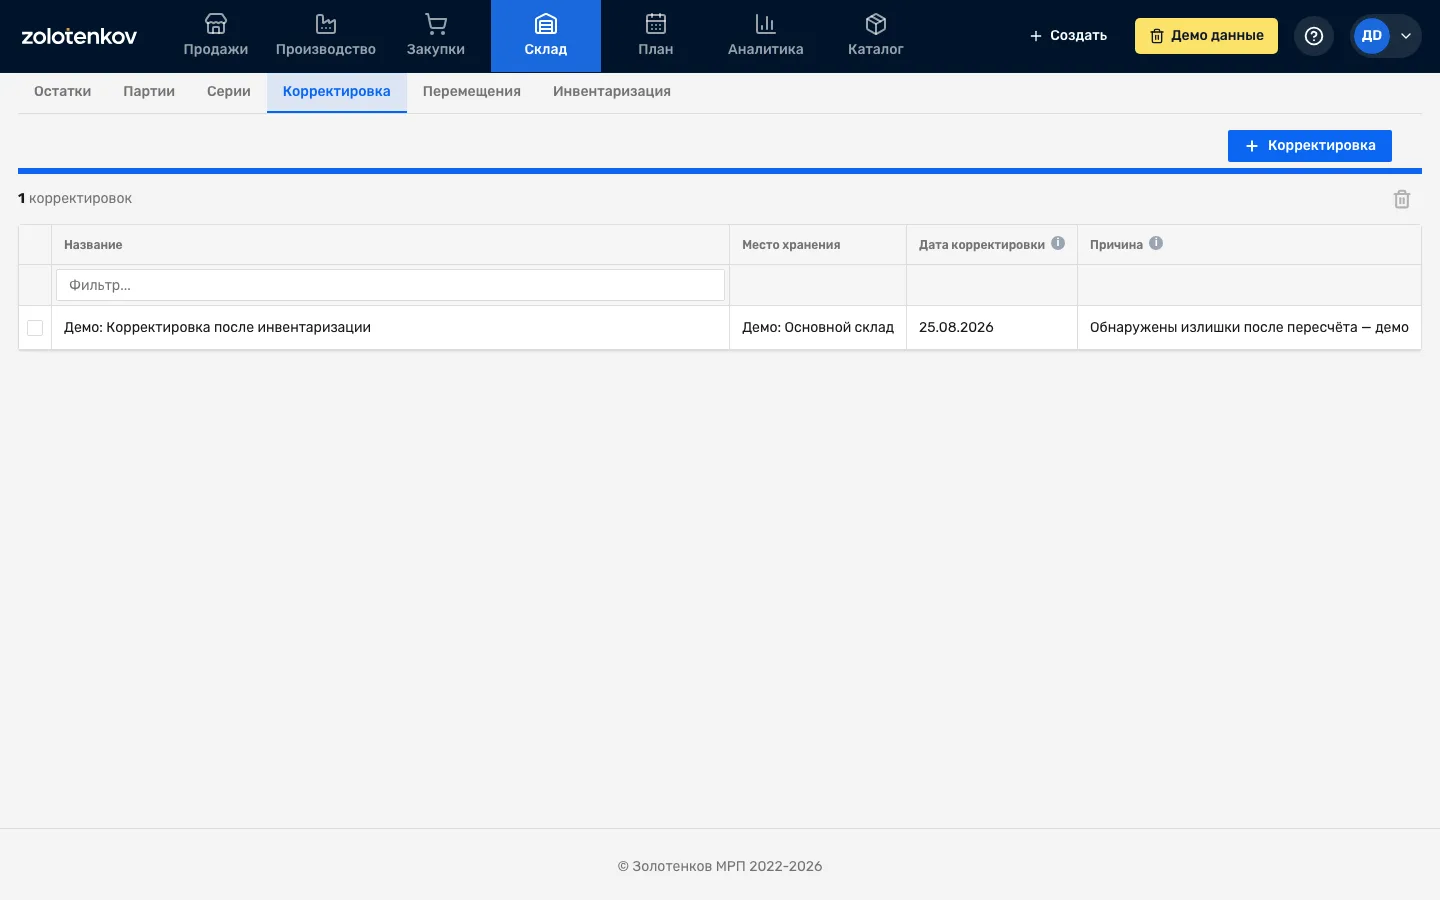
Task: Expand the user account dropdown arrow
Action: click(x=1406, y=36)
